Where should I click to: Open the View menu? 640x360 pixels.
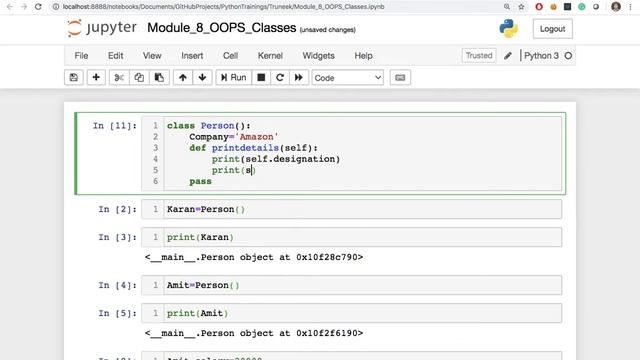(x=152, y=56)
